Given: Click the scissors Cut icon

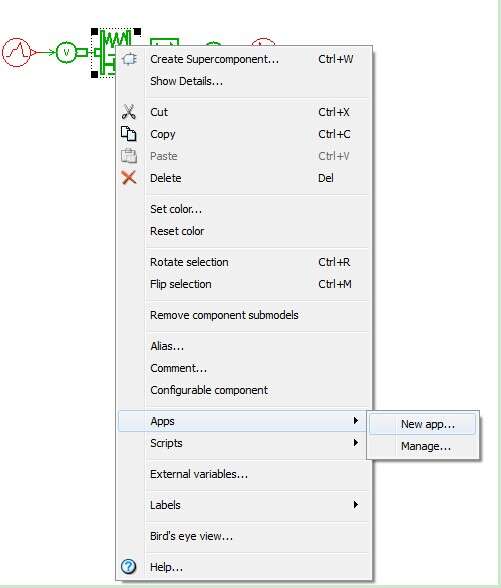Looking at the screenshot, I should 129,112.
